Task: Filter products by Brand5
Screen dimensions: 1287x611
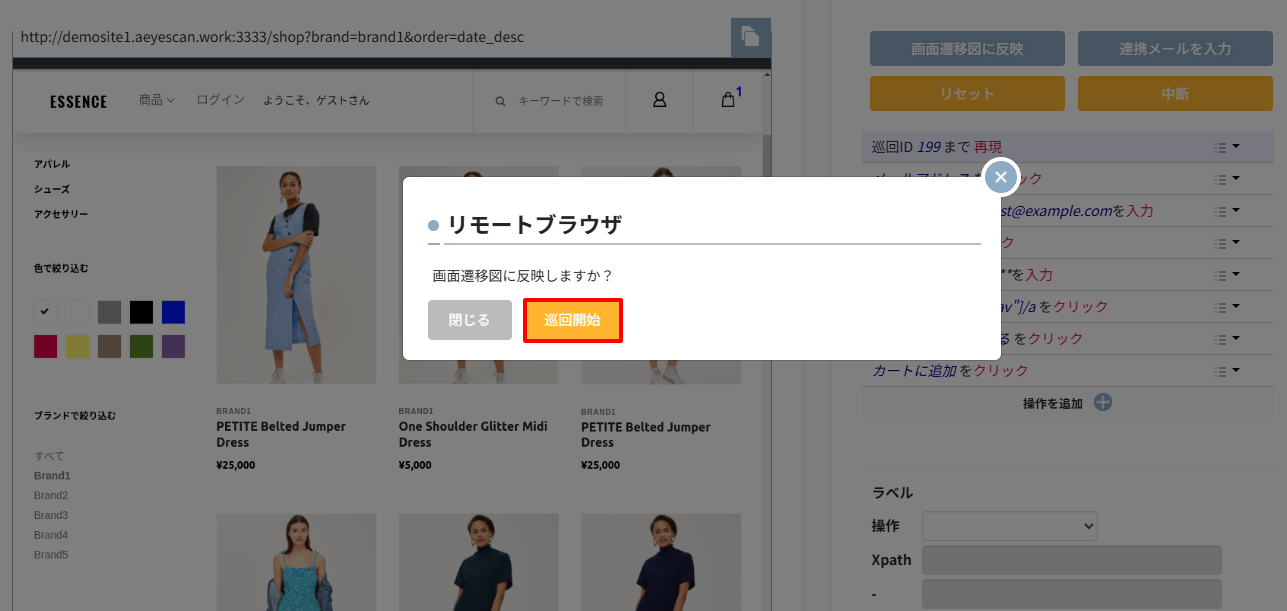Action: click(x=51, y=555)
